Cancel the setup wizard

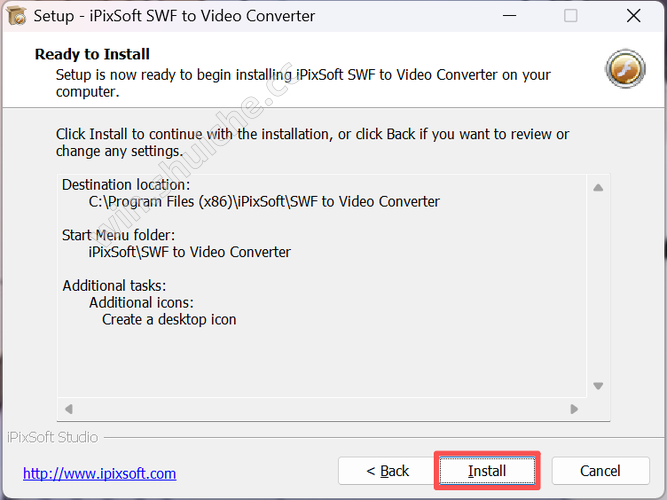(x=600, y=471)
